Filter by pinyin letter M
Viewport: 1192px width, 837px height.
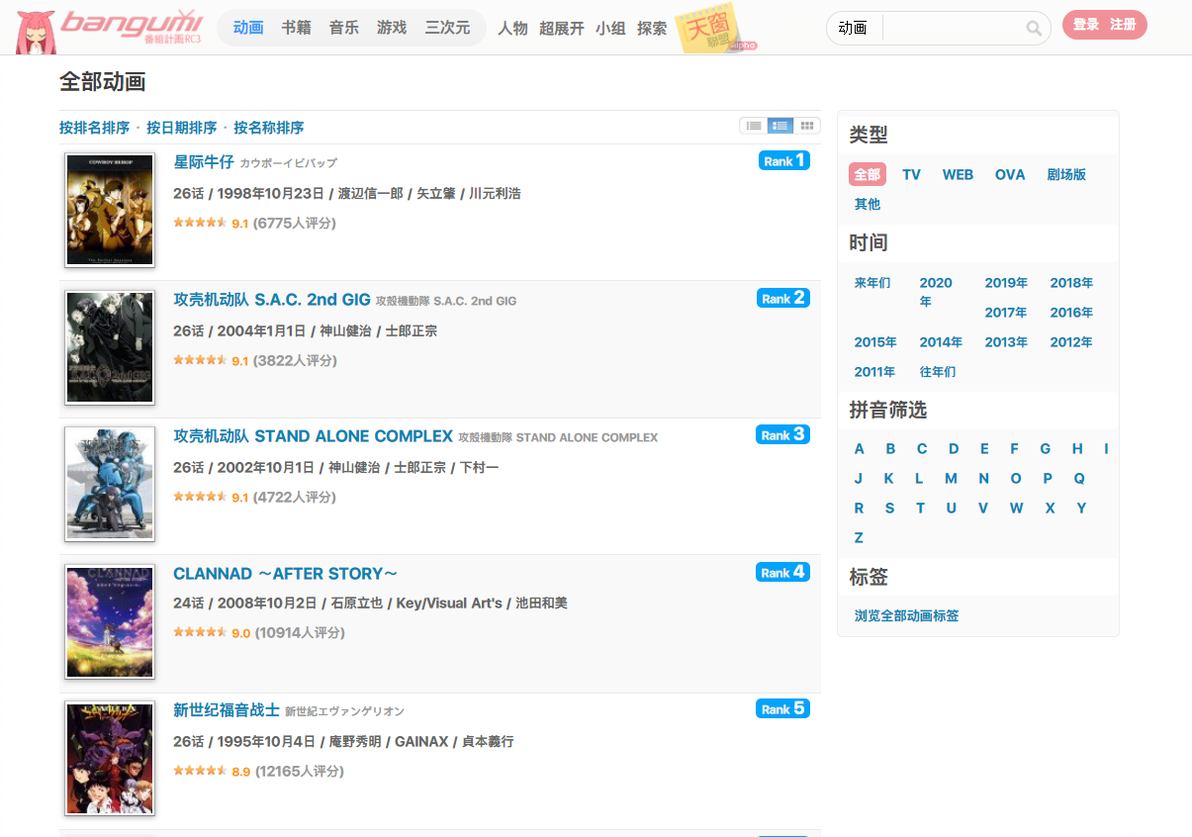(x=950, y=478)
